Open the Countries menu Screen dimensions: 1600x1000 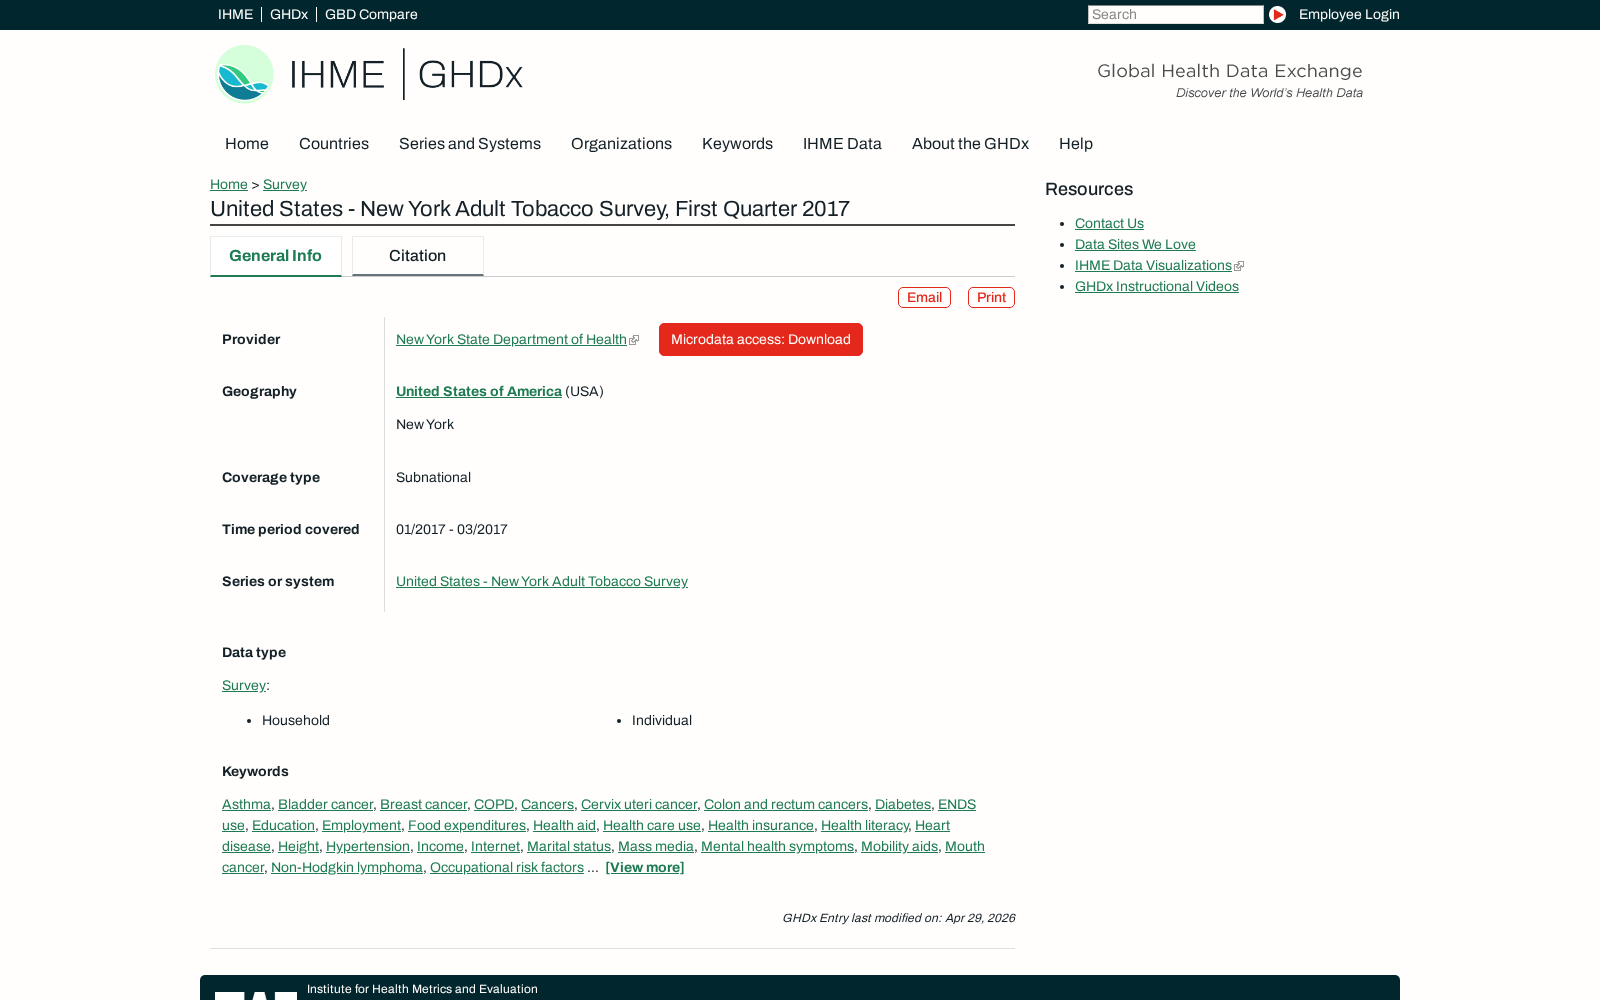(334, 144)
